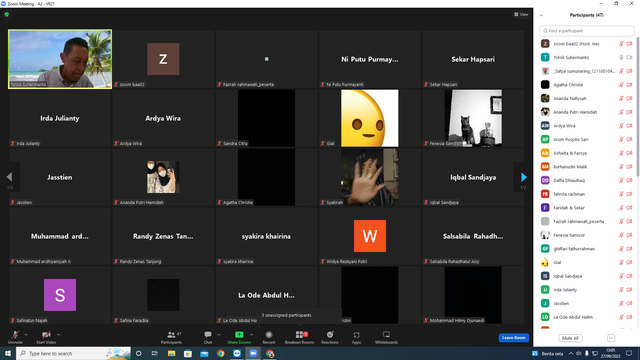Click the muted mic icon for Jasstien in the list
This screenshot has width=640, height=360.
click(621, 304)
